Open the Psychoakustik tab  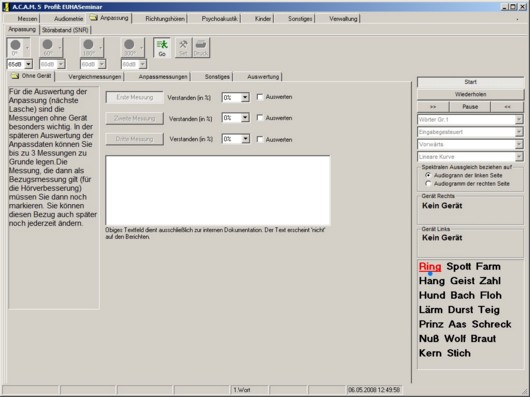pyautogui.click(x=219, y=19)
